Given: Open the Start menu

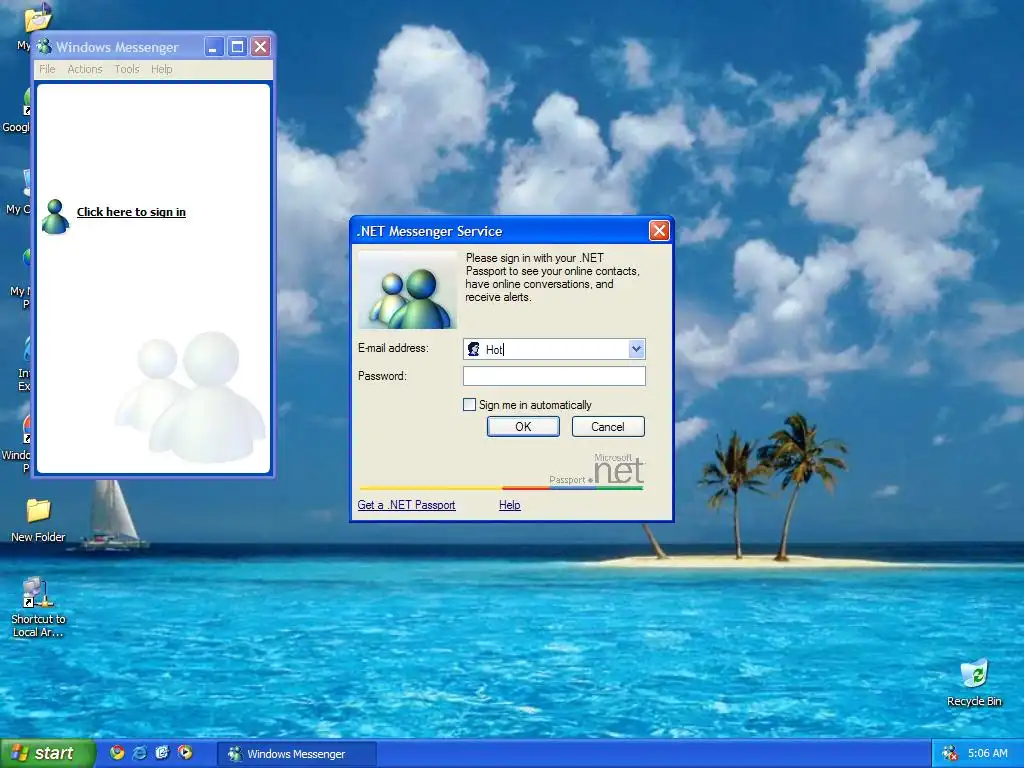Looking at the screenshot, I should [48, 753].
